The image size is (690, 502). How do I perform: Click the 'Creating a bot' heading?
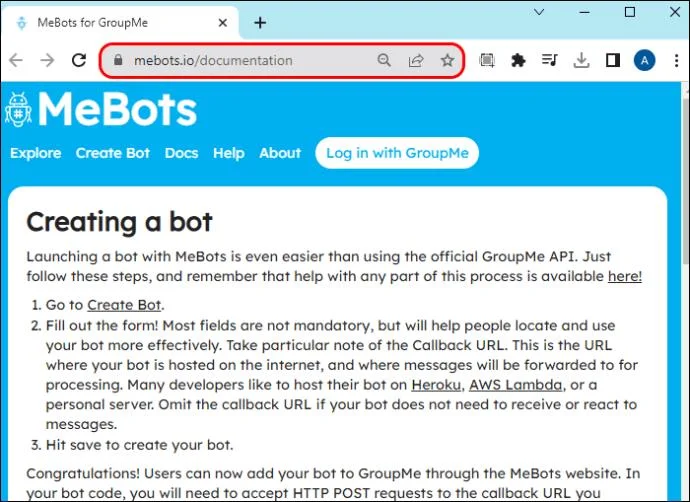[119, 222]
